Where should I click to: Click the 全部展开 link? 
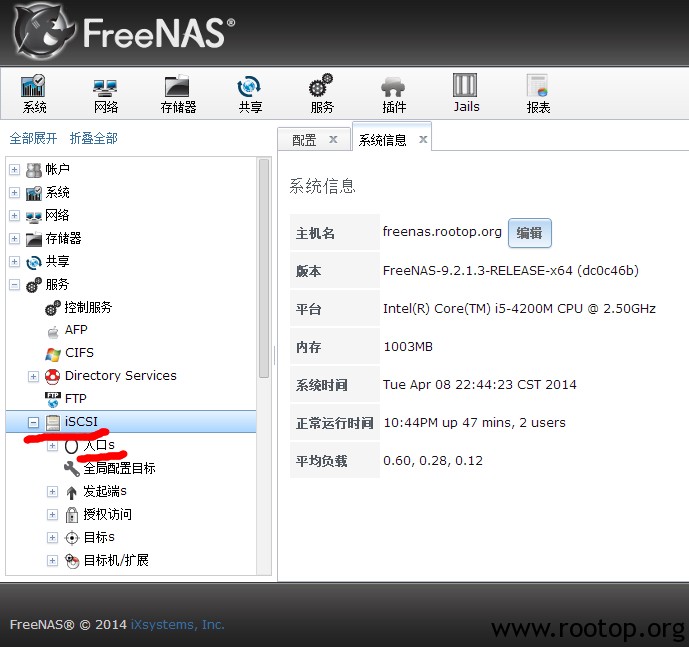[33, 138]
